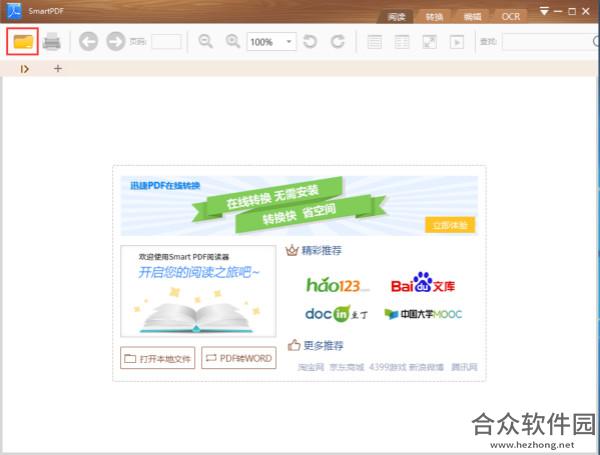Click the printer icon
Viewport: 600px width, 455px height.
click(52, 41)
